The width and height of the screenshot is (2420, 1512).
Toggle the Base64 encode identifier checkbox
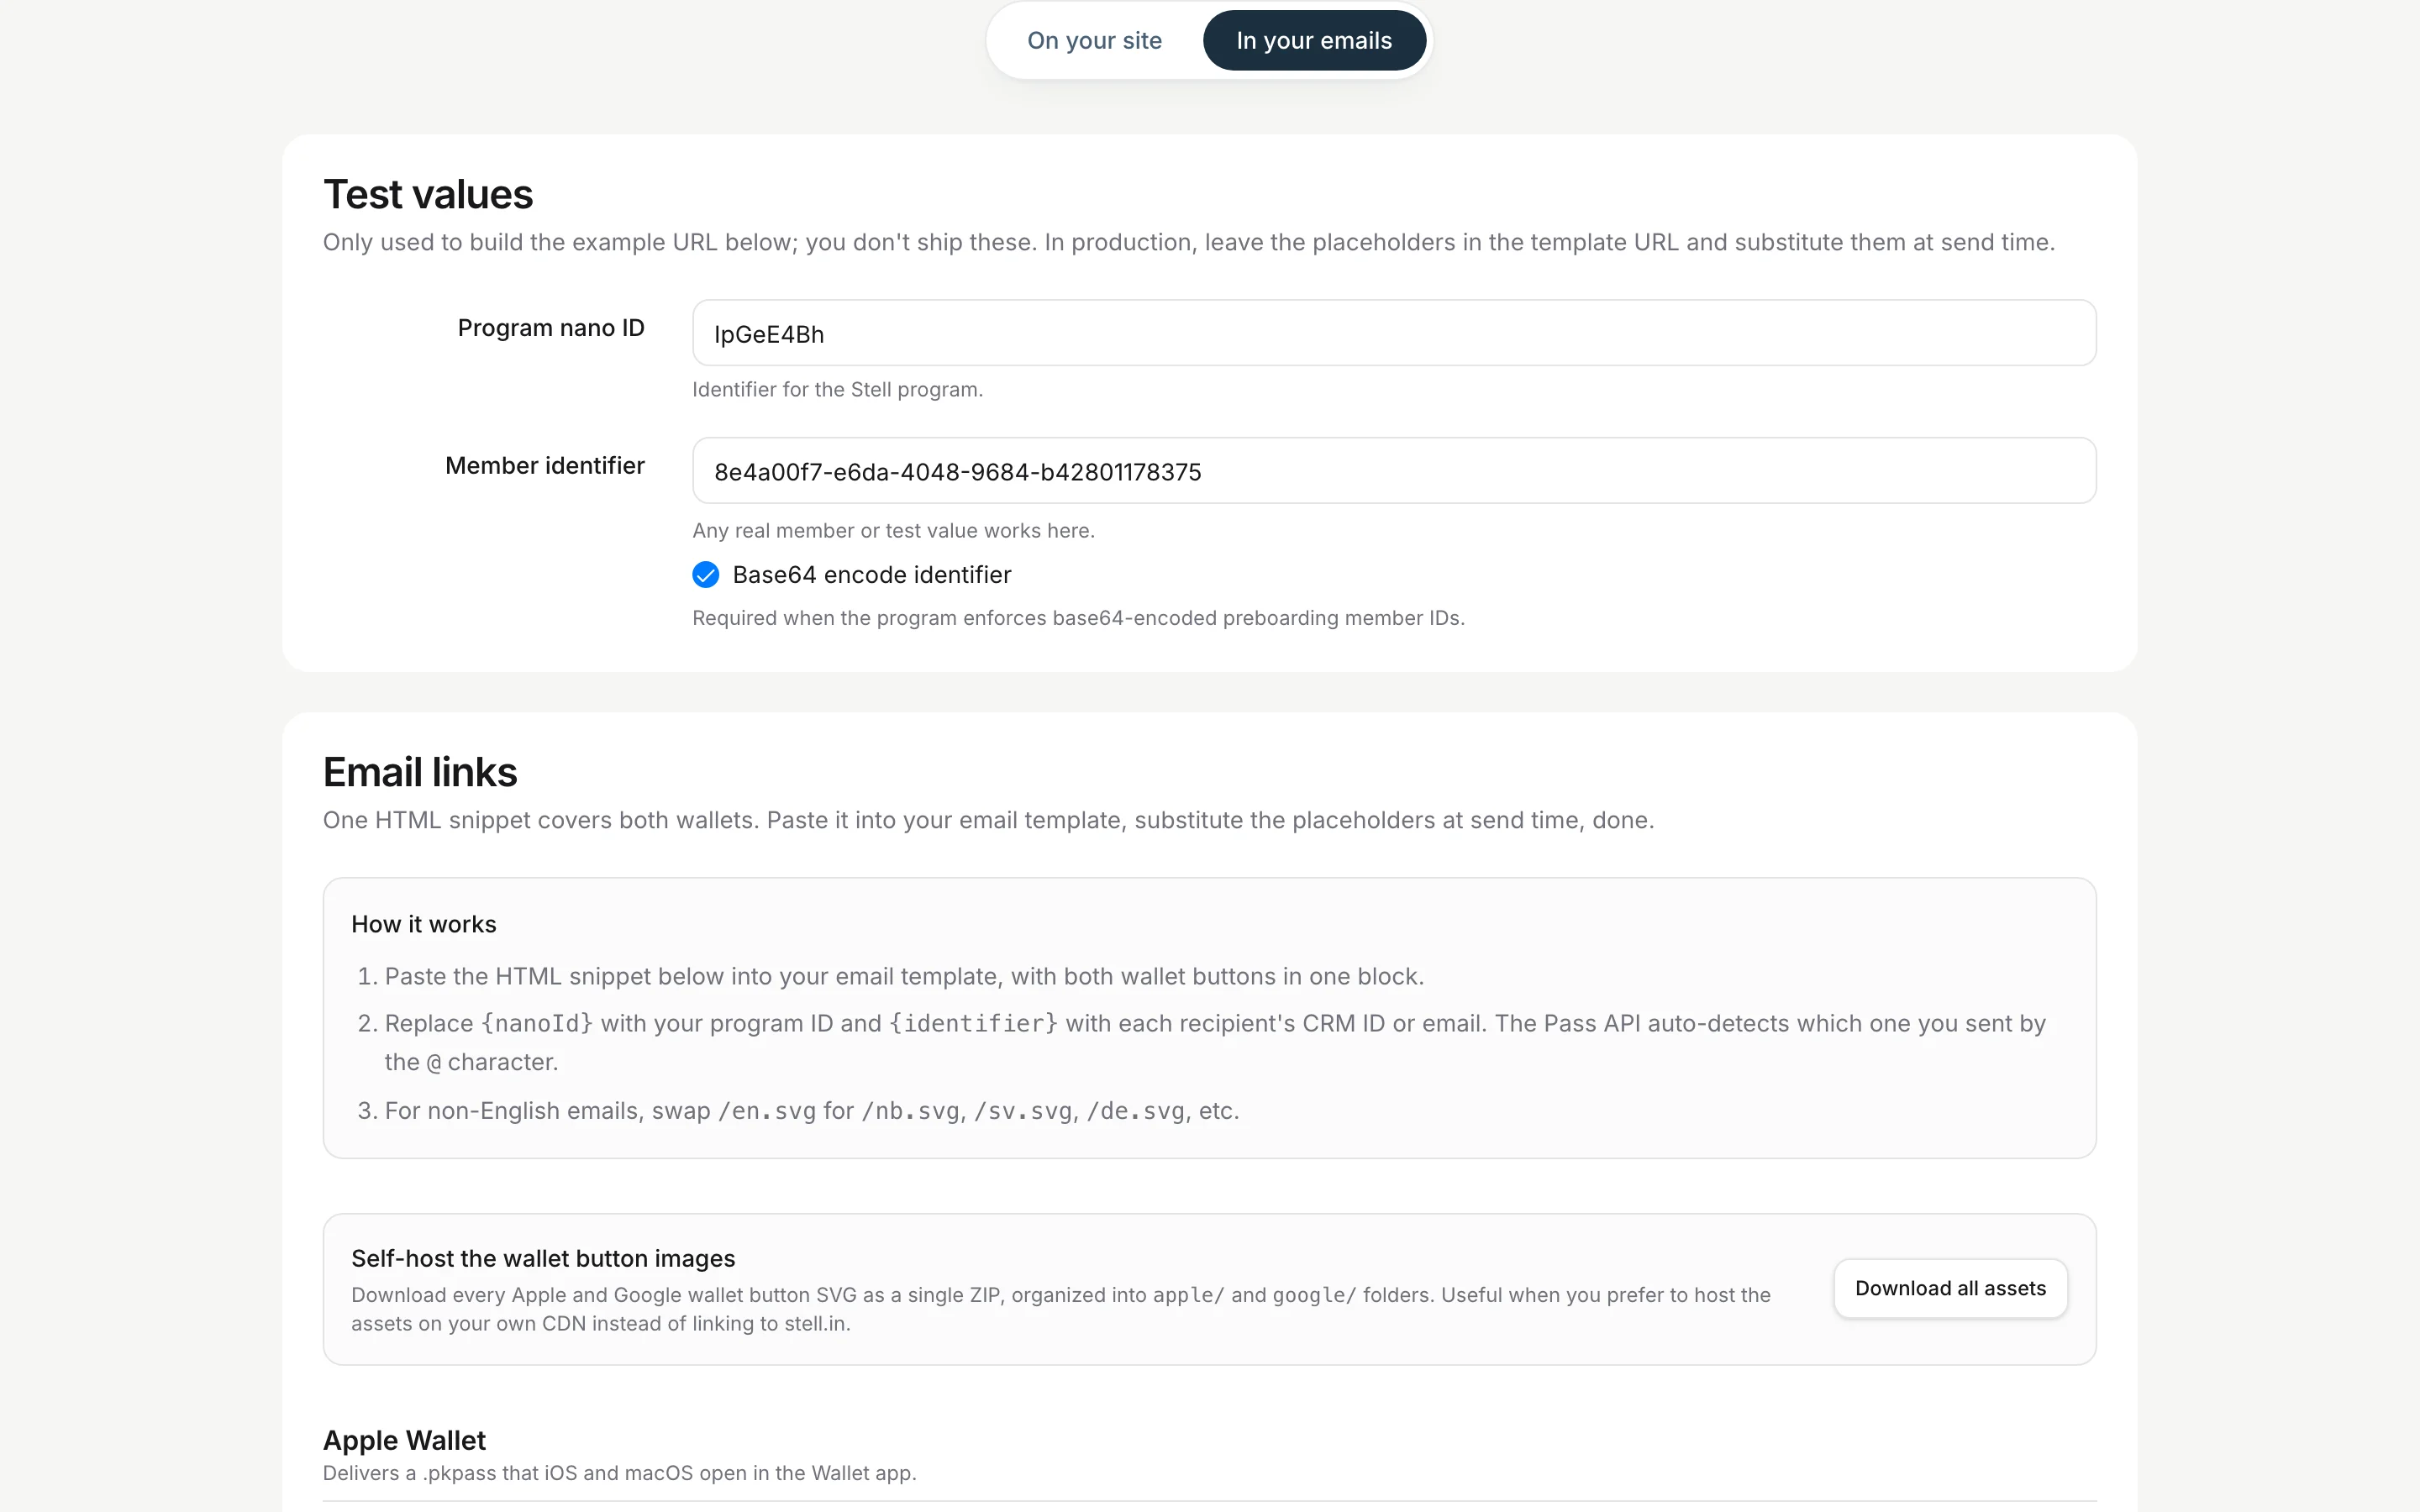pos(706,575)
